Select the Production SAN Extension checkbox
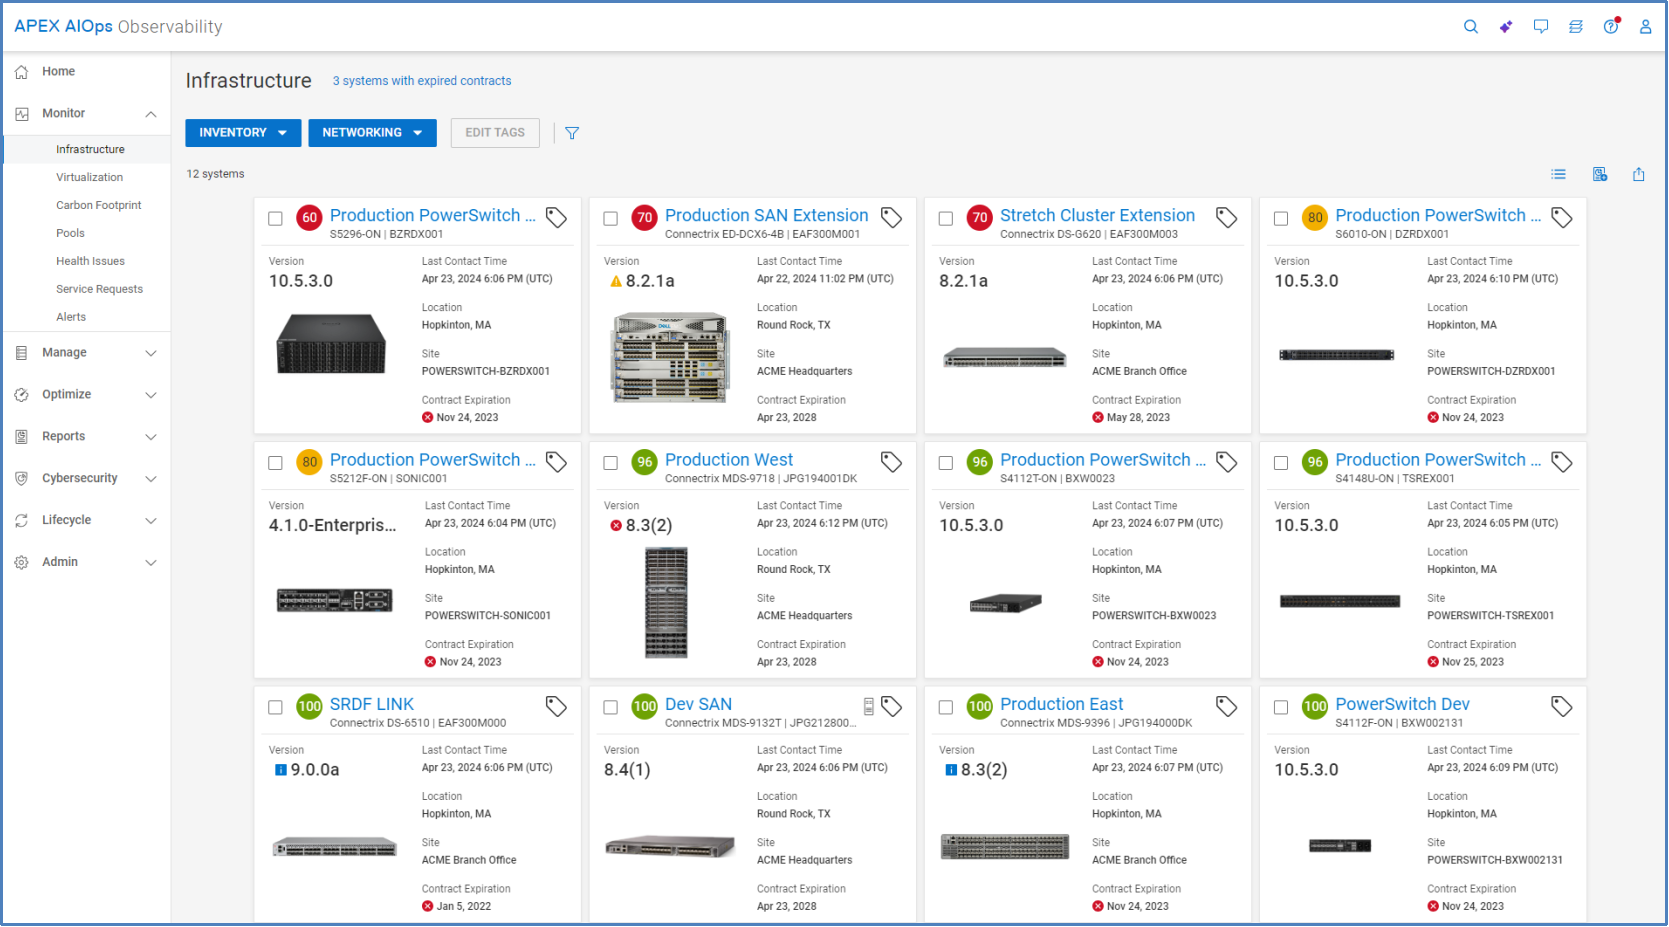 (610, 218)
